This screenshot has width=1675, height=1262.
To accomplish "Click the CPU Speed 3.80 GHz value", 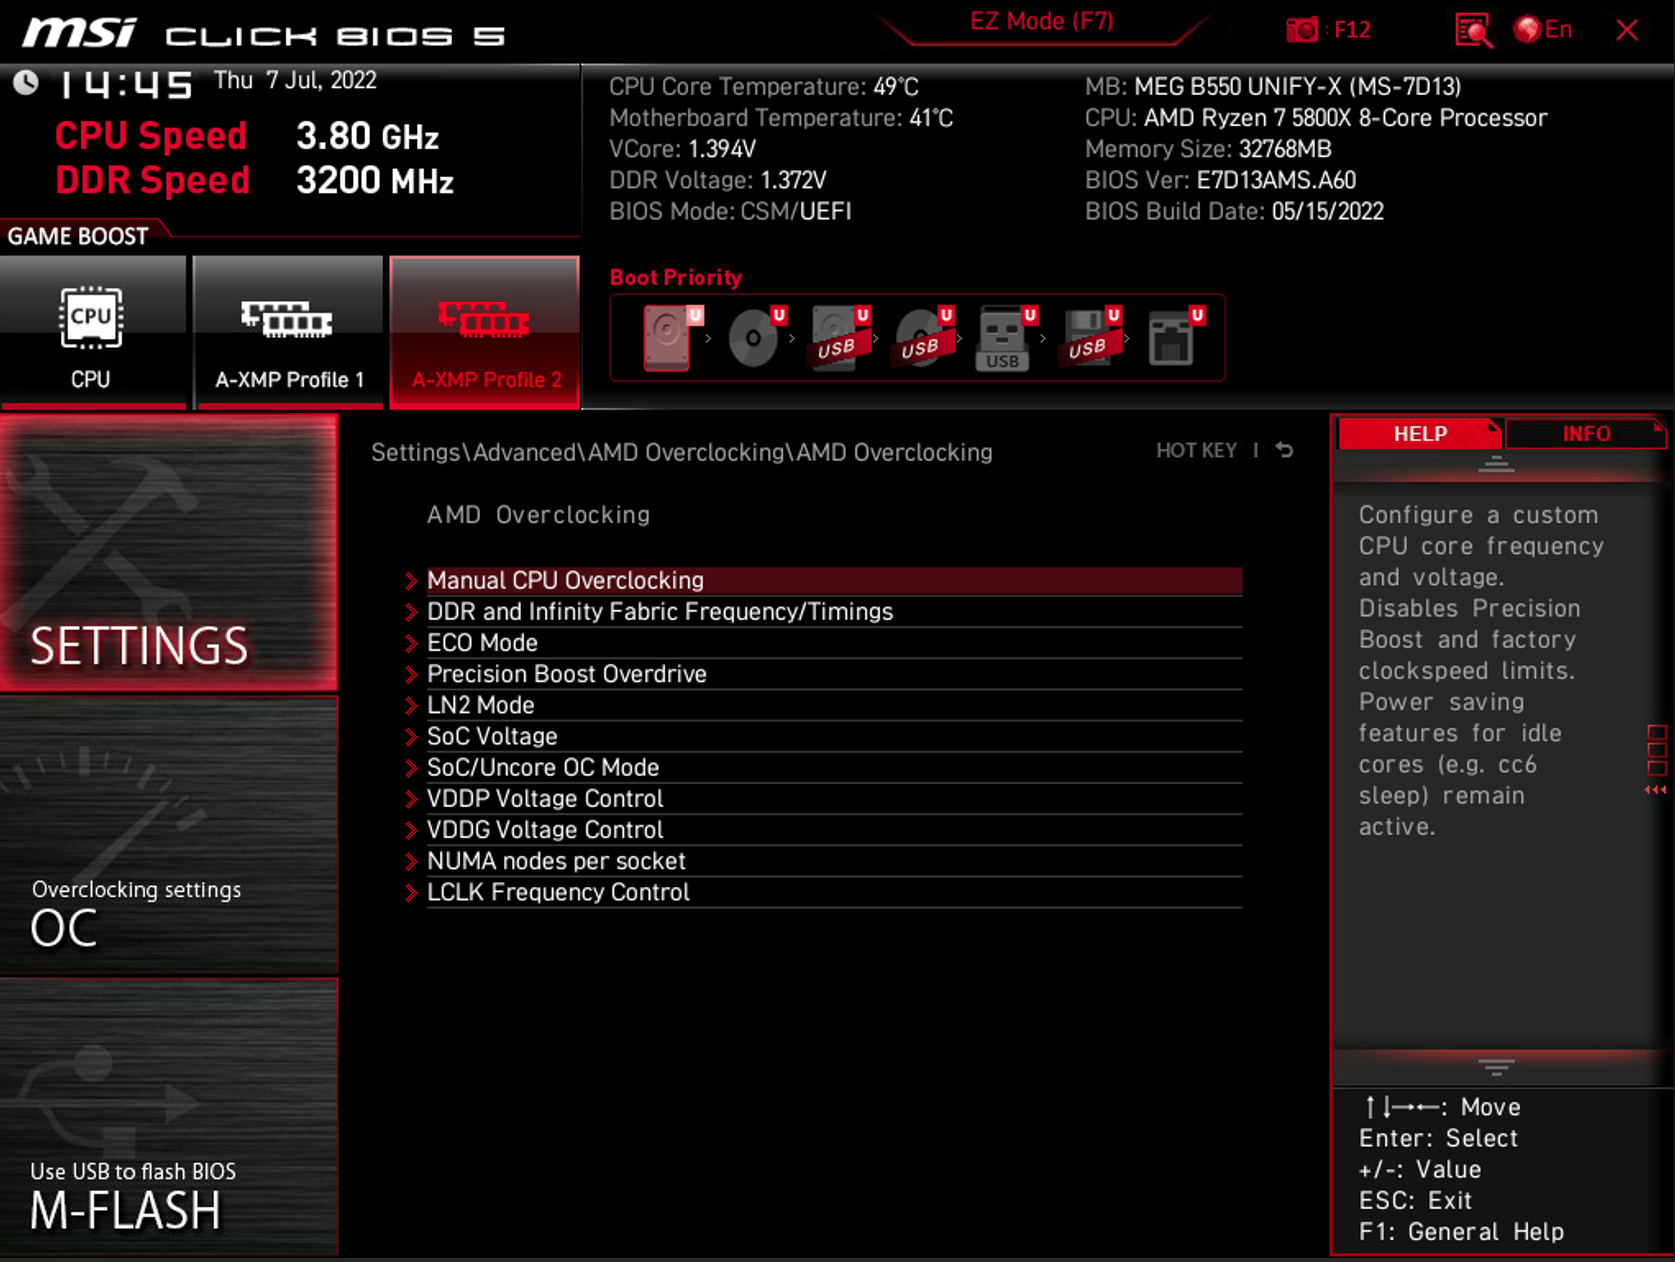I will coord(367,136).
